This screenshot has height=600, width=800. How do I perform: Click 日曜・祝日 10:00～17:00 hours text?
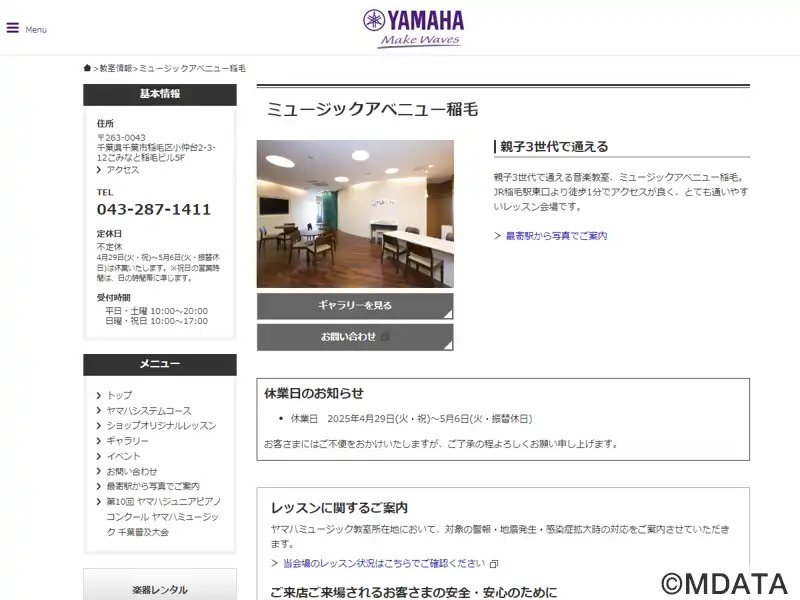[157, 321]
